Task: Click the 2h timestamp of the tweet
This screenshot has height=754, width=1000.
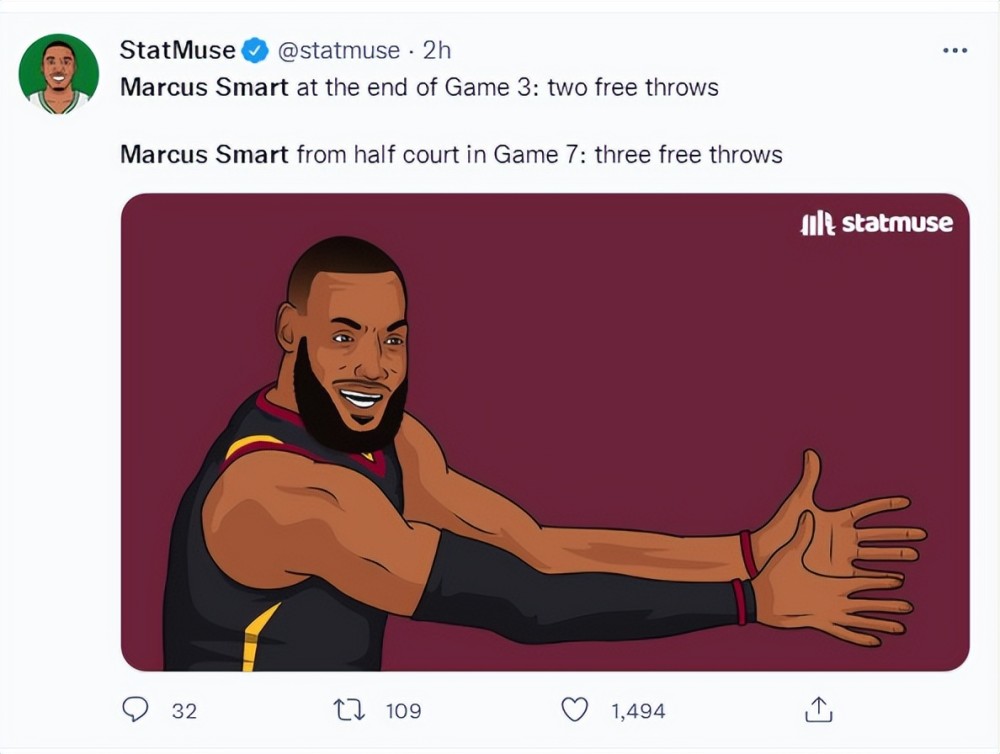Action: tap(437, 50)
